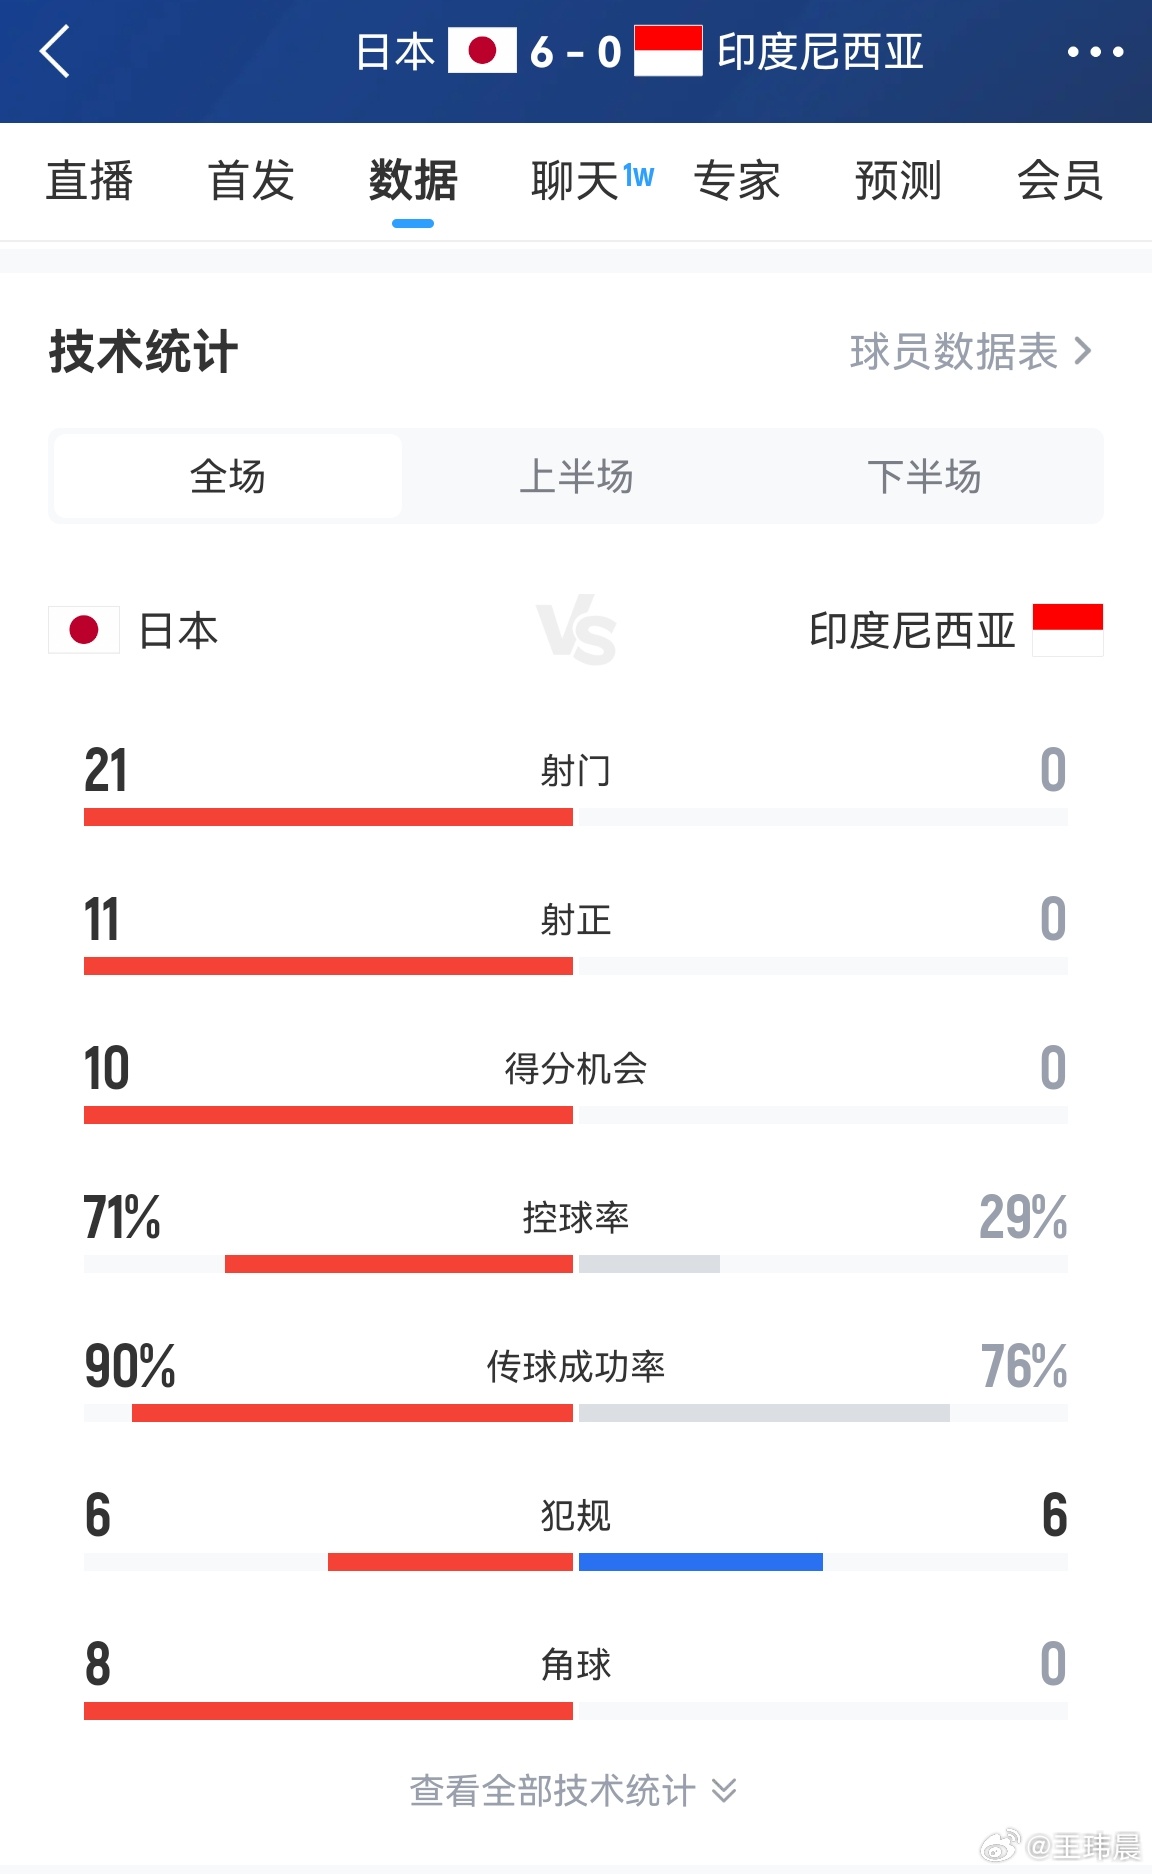Click Japan's 71% possession bar
Viewport: 1152px width, 1874px height.
tap(400, 1263)
